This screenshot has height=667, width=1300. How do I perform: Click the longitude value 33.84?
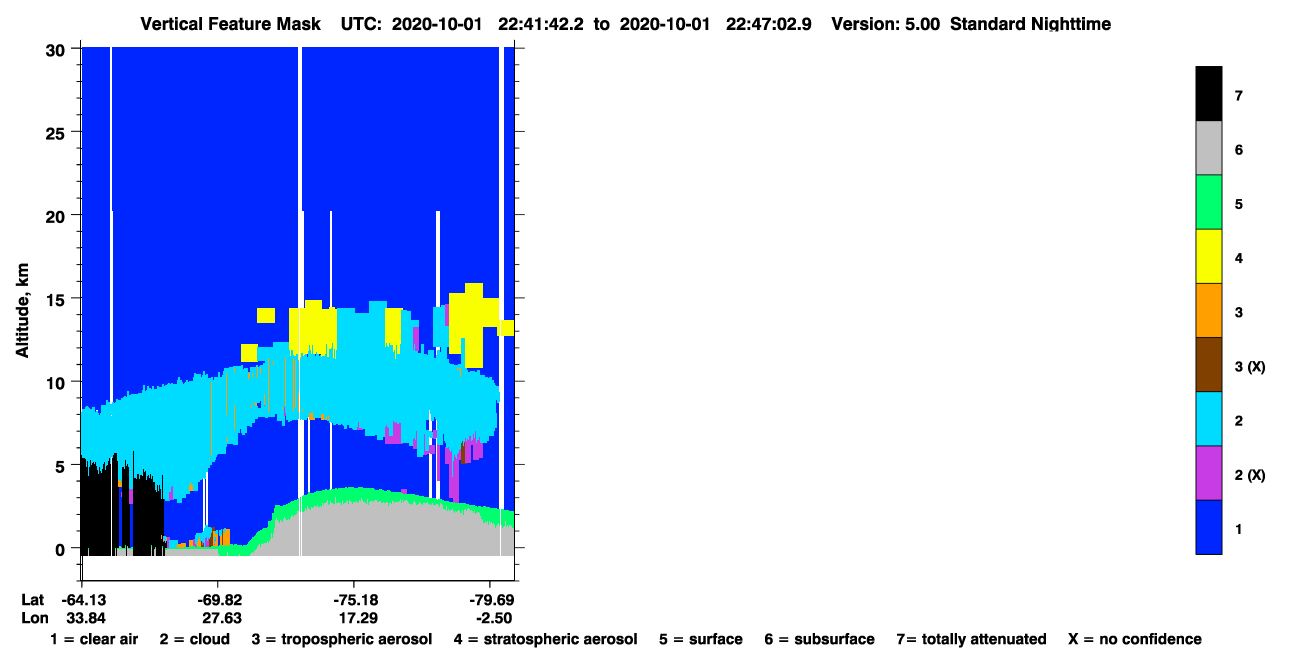(86, 618)
